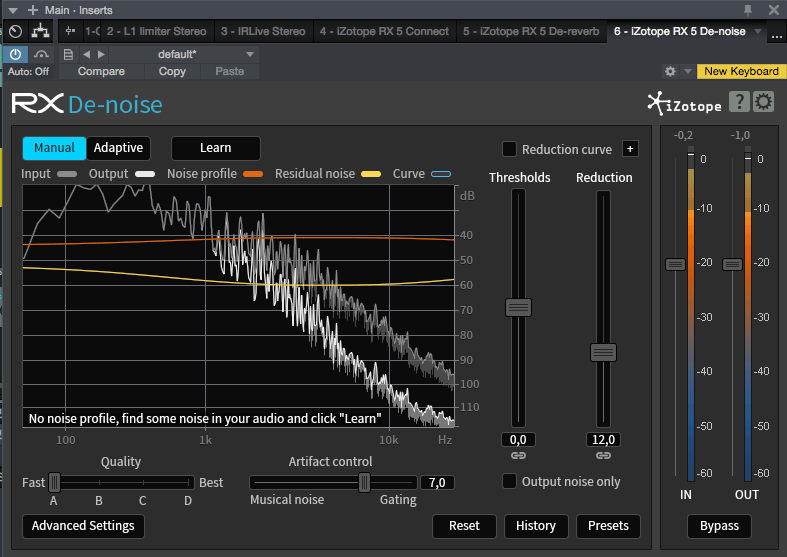This screenshot has height=557, width=787.
Task: Expand the arrow next to the gear near New Keyboard
Action: (687, 72)
